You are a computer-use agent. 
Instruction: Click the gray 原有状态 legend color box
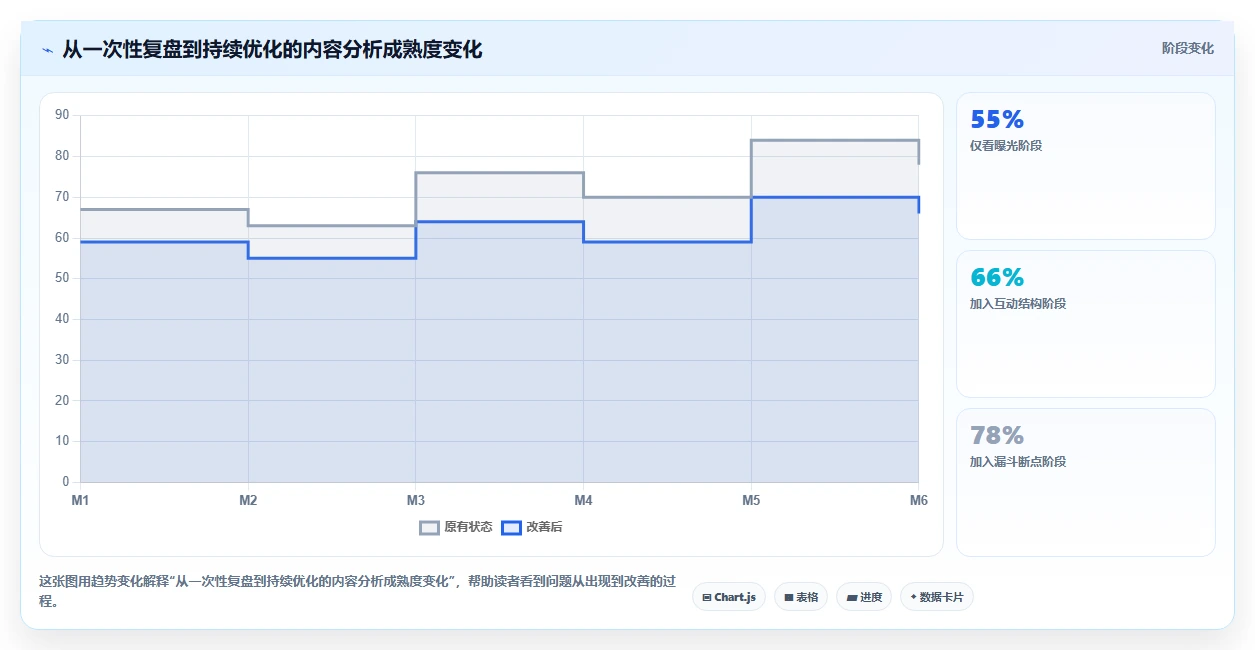coord(429,527)
